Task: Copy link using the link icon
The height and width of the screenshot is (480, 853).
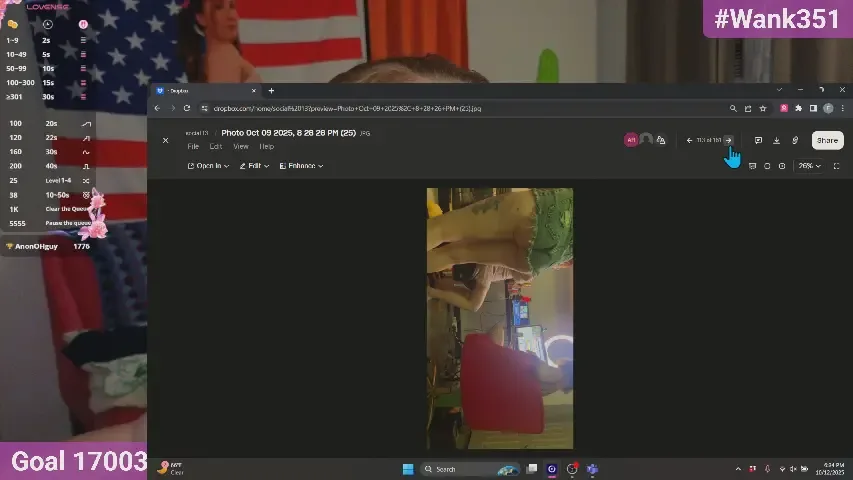Action: (795, 140)
